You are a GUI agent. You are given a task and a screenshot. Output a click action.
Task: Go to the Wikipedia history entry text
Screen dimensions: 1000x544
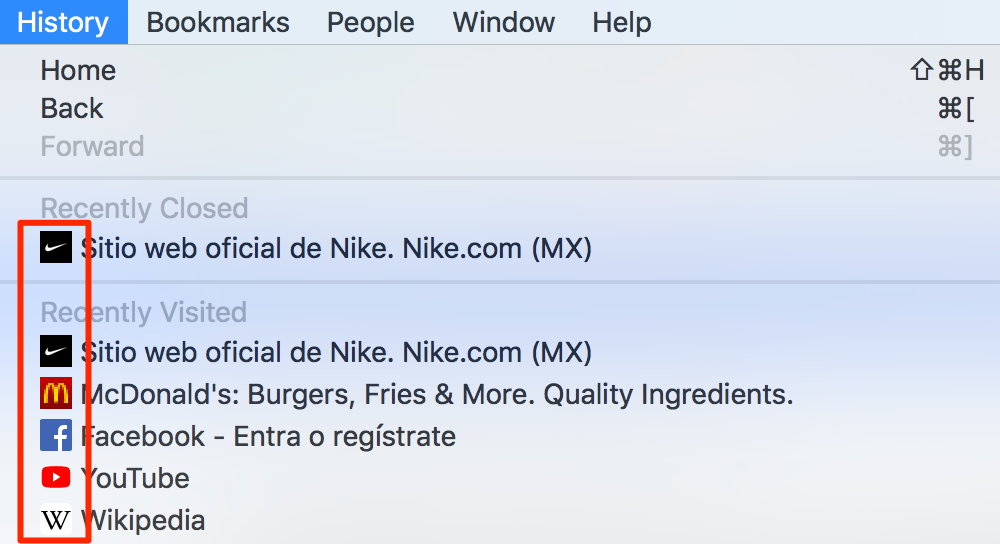pyautogui.click(x=143, y=520)
